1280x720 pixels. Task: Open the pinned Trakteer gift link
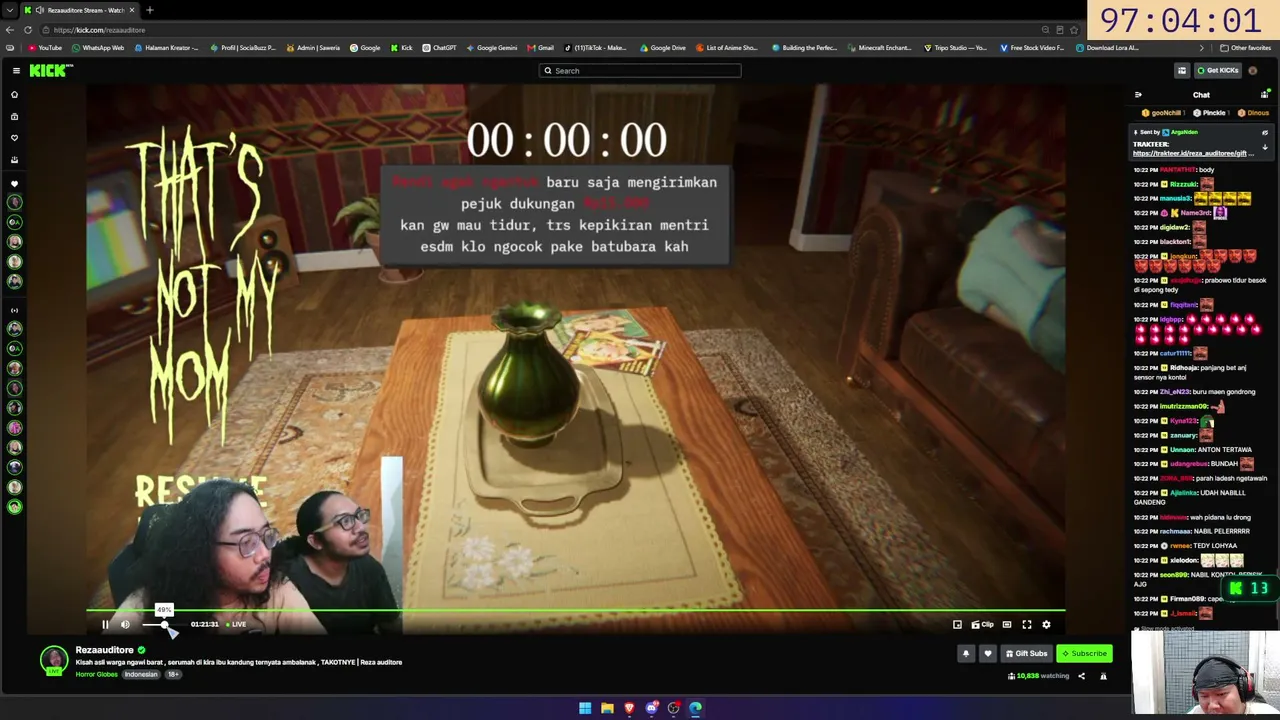point(1192,154)
